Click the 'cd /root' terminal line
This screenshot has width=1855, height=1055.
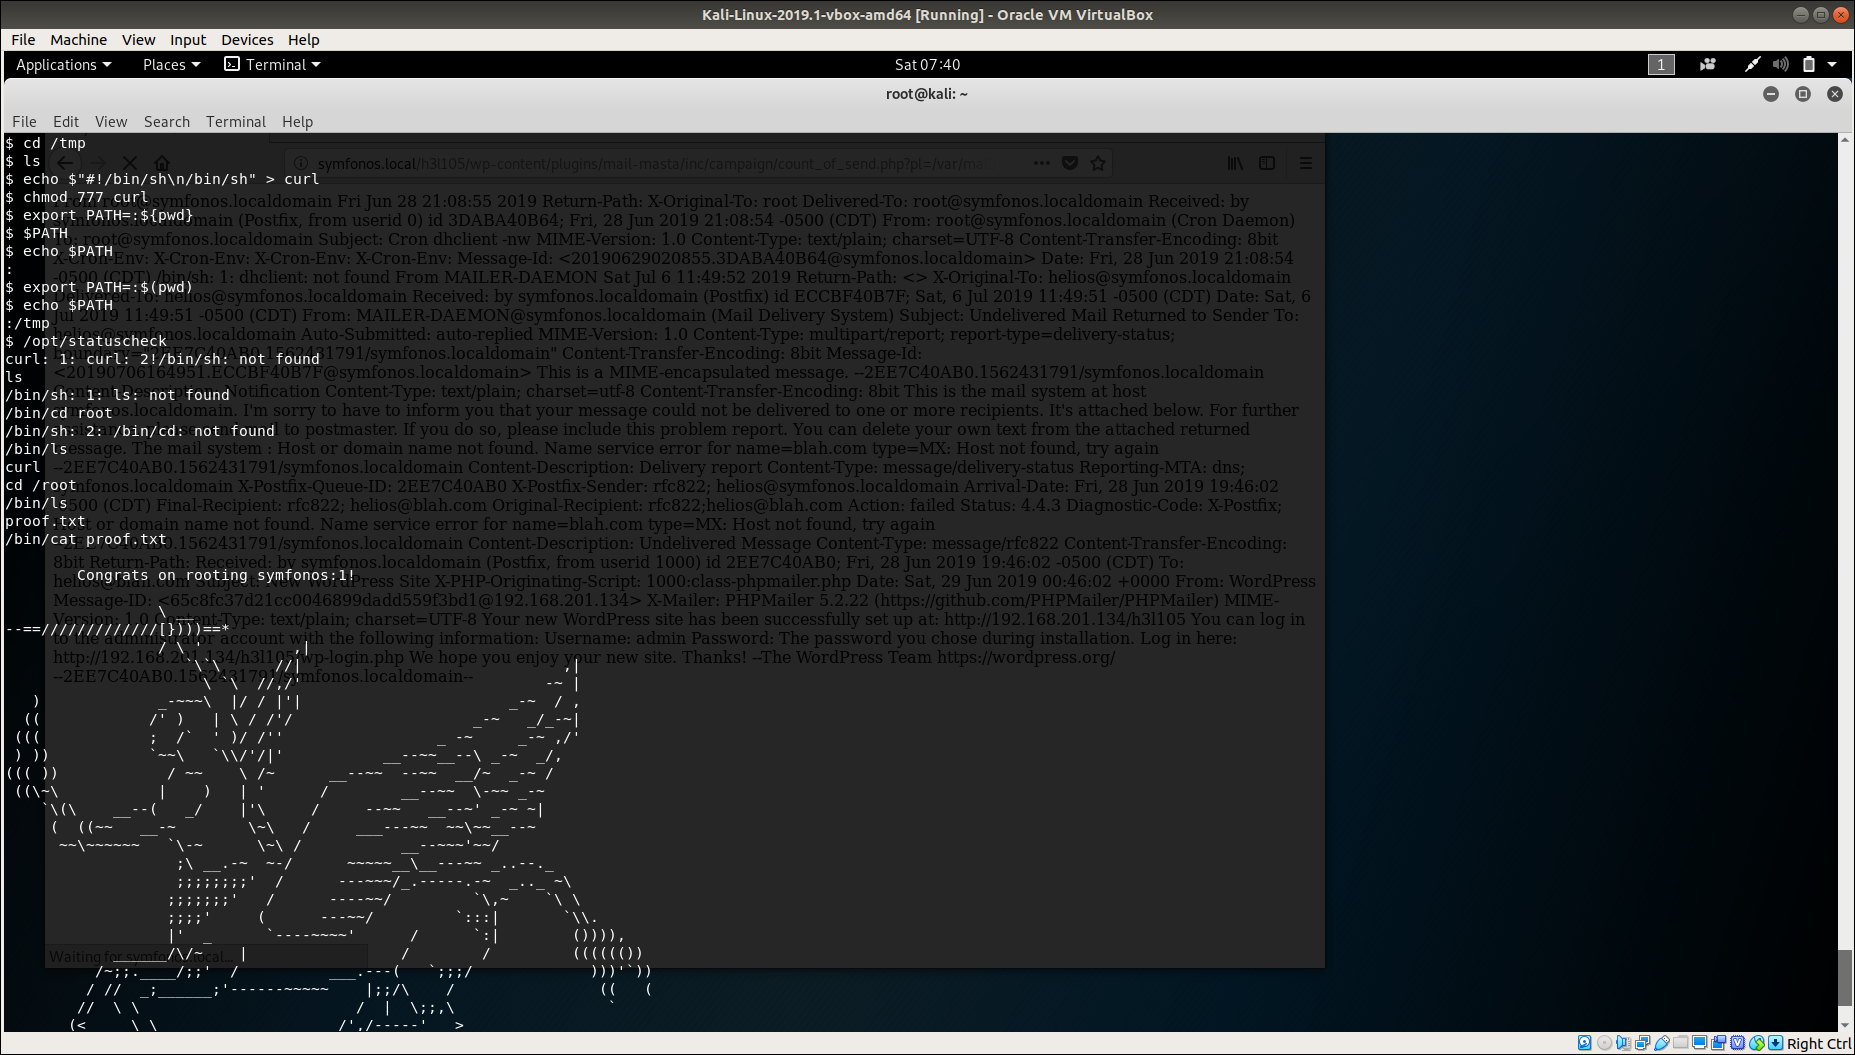[41, 485]
